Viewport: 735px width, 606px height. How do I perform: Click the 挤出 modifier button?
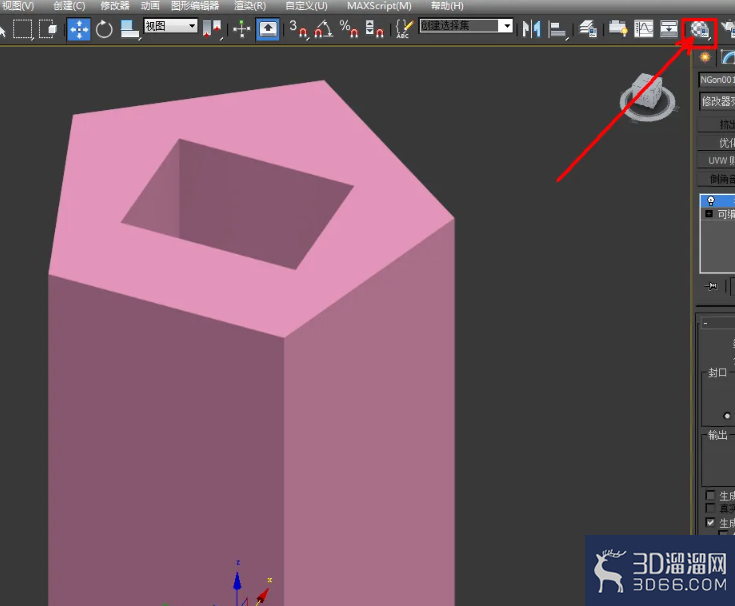click(716, 124)
